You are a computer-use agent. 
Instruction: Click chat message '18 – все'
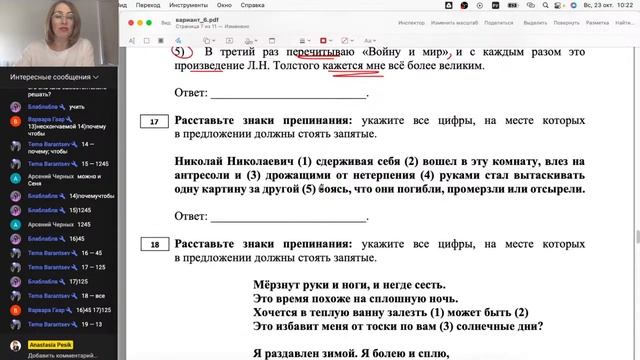[x=93, y=296]
